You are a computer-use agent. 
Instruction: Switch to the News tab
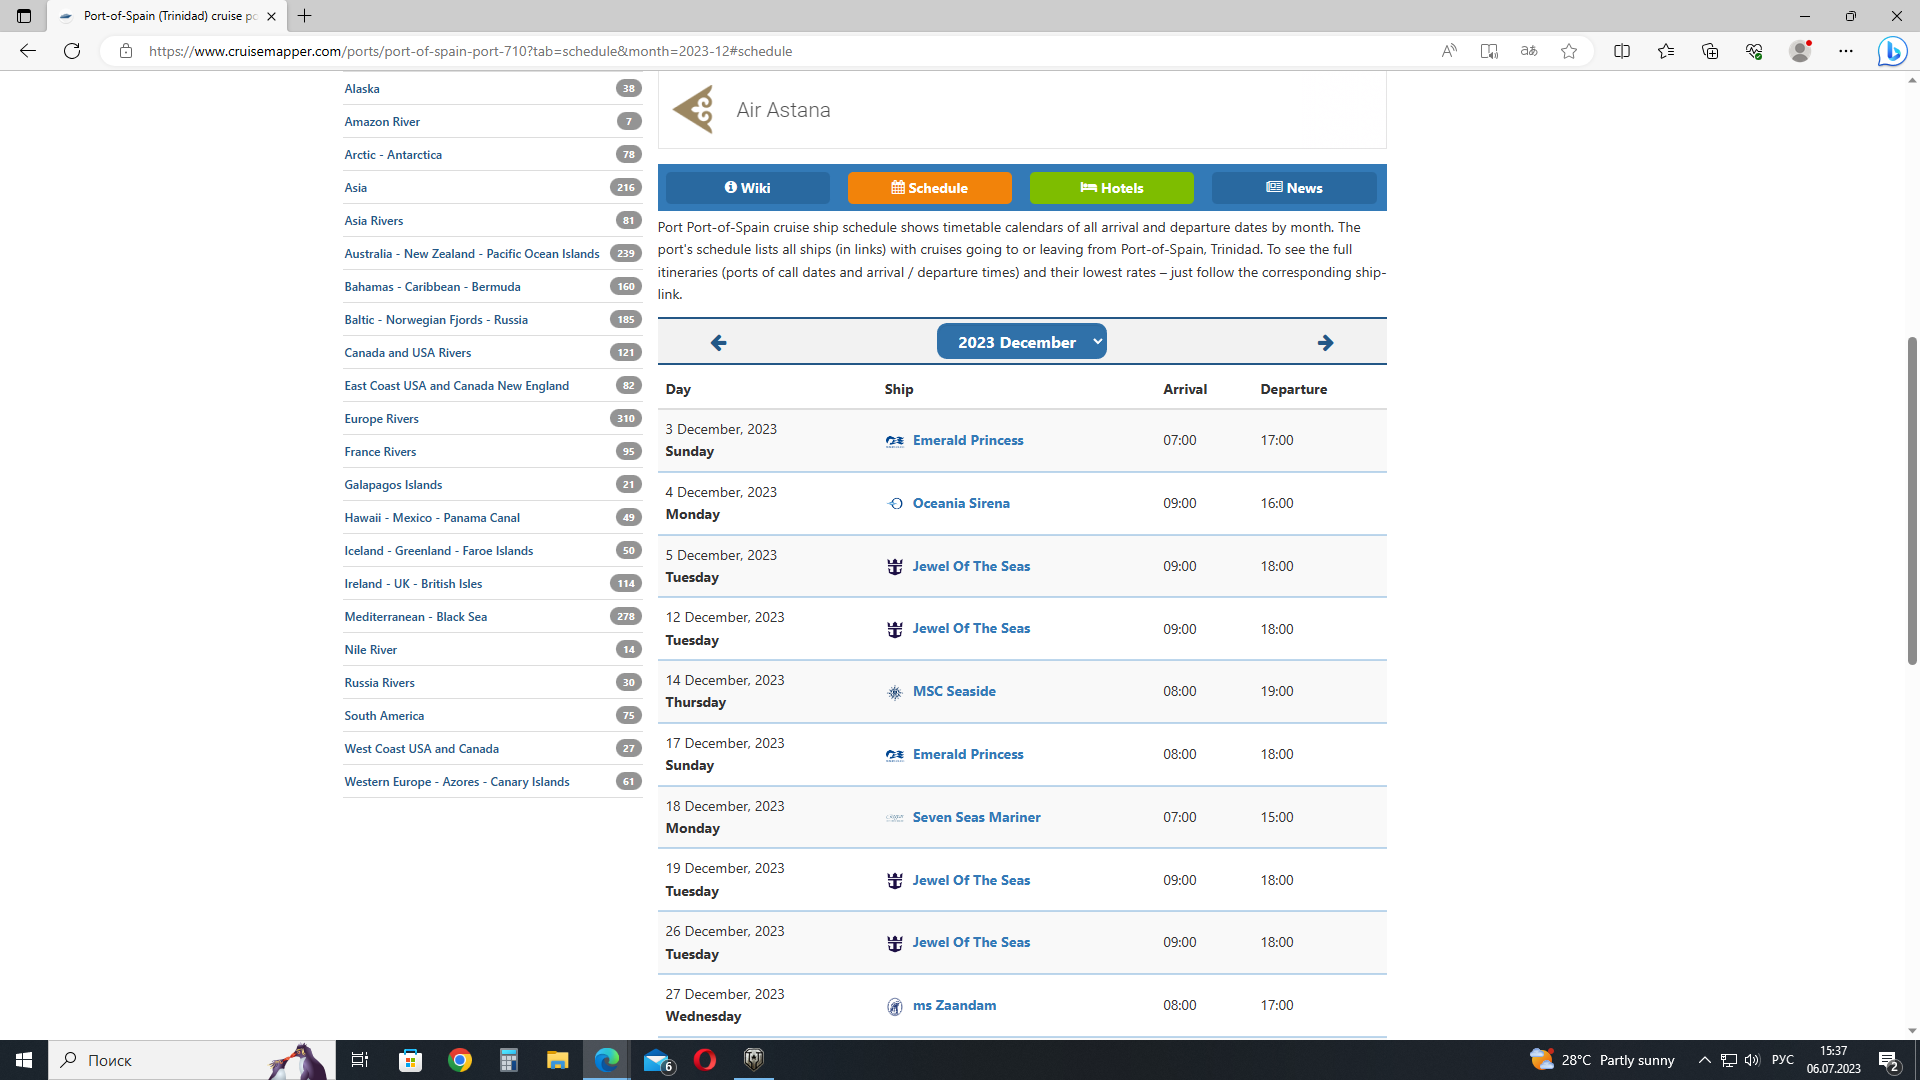tap(1294, 188)
